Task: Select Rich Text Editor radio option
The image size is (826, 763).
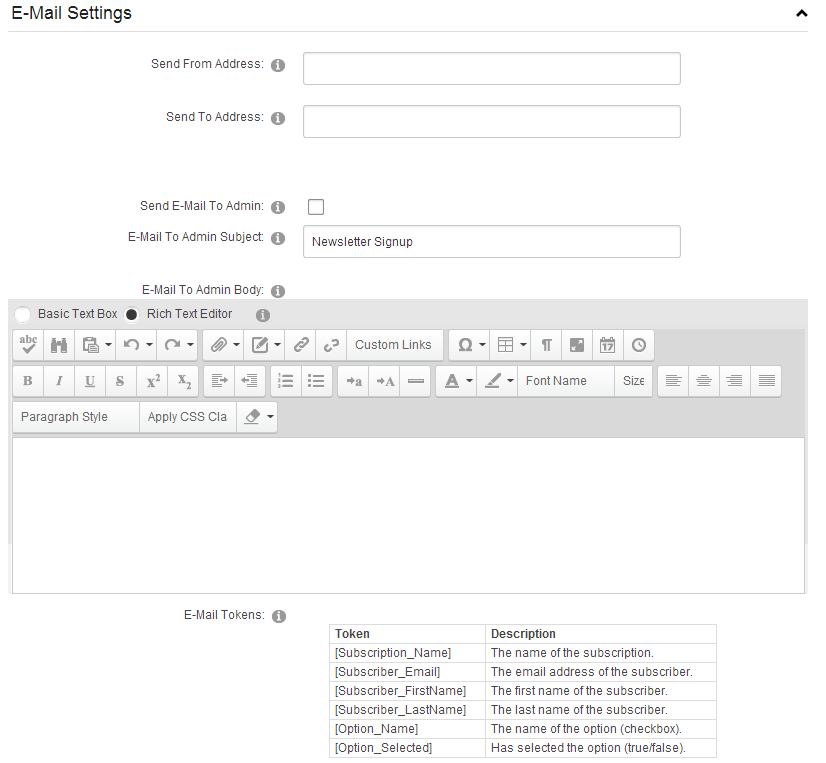Action: 131,315
